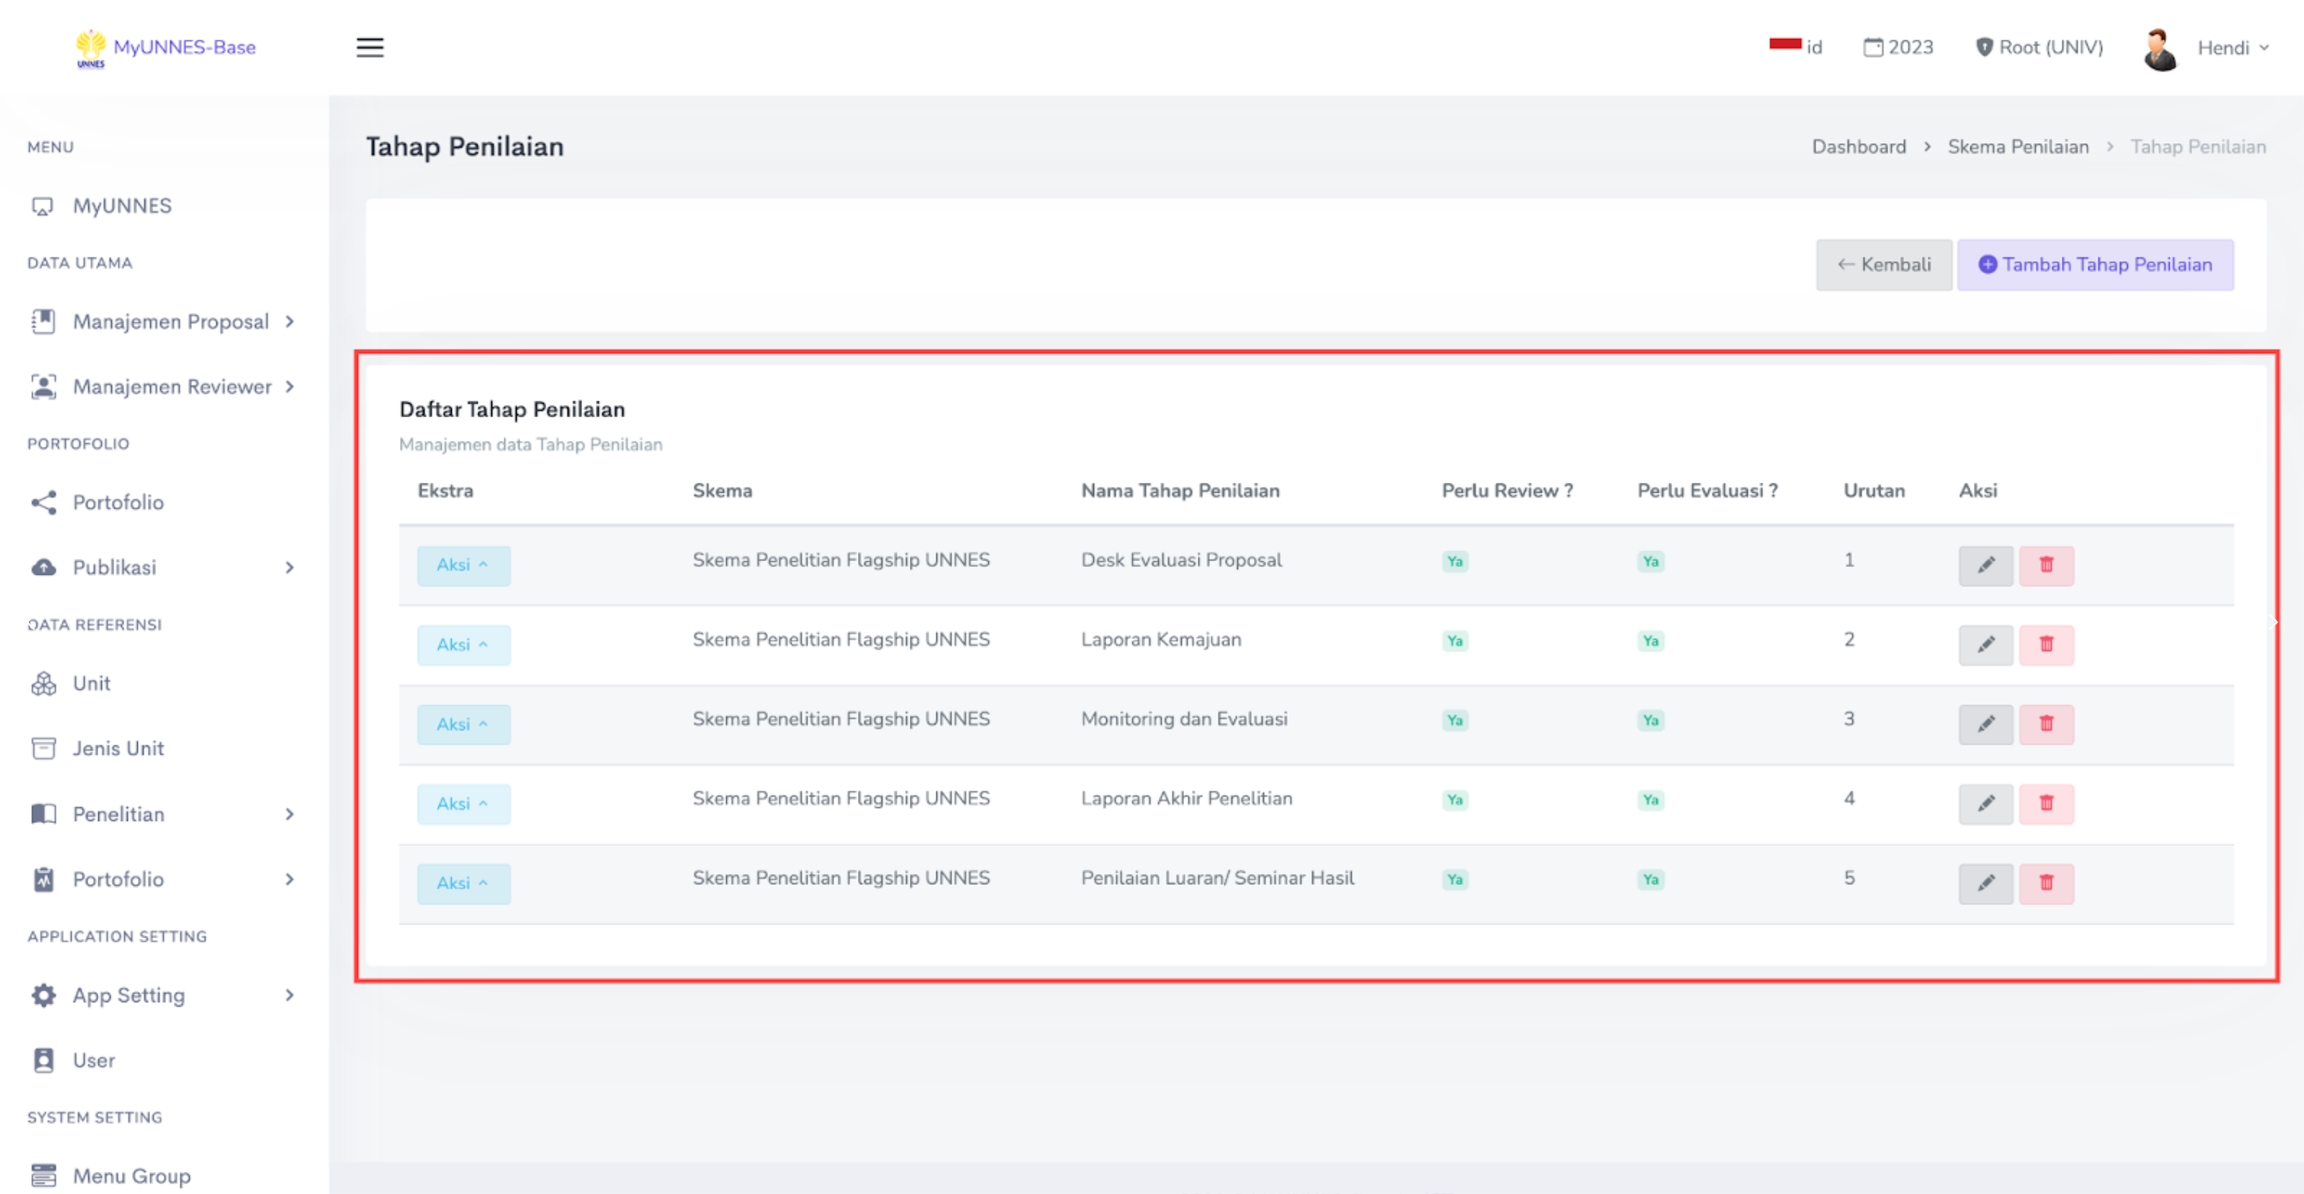
Task: Edit the Penilaian Luaran/ Seminar Hasil row
Action: pyautogui.click(x=1985, y=883)
